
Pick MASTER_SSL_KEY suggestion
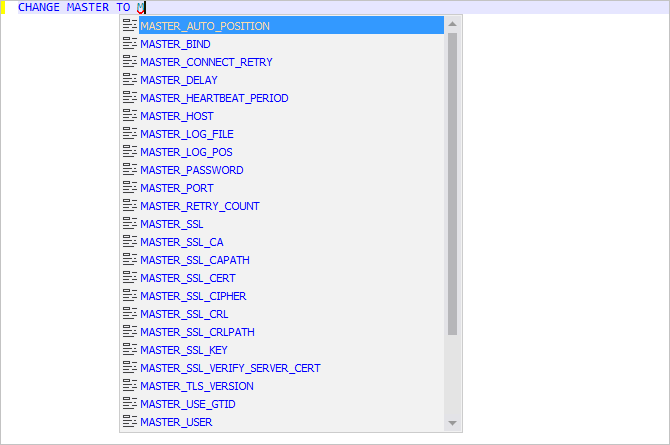282,350
